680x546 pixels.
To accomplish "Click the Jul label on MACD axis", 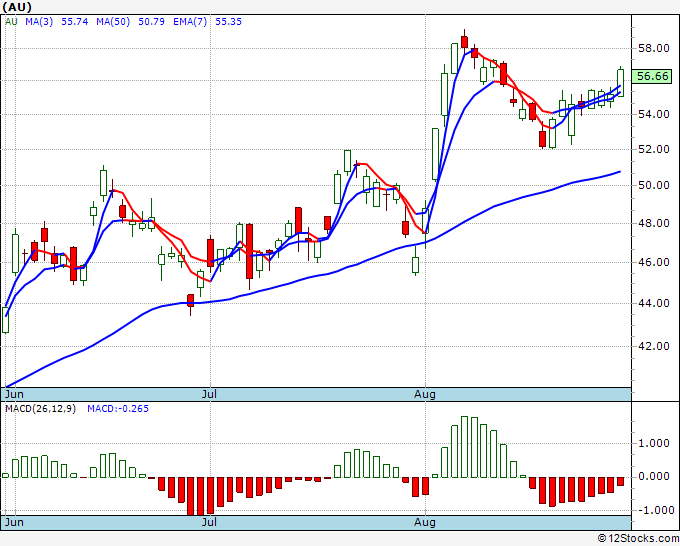I will coord(209,522).
